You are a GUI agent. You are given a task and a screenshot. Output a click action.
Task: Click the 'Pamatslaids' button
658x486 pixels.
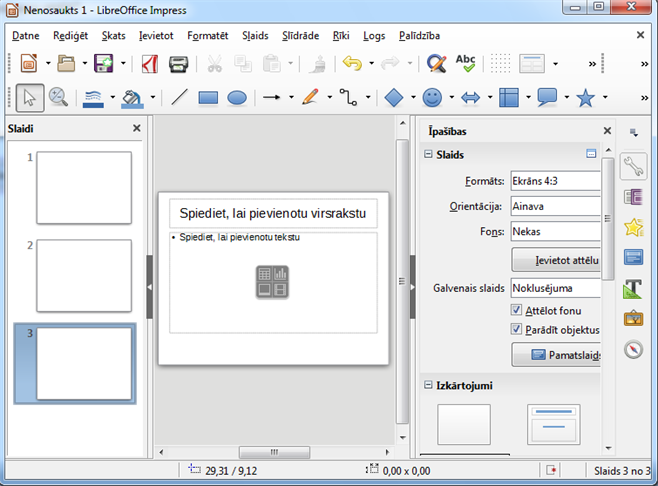(556, 355)
